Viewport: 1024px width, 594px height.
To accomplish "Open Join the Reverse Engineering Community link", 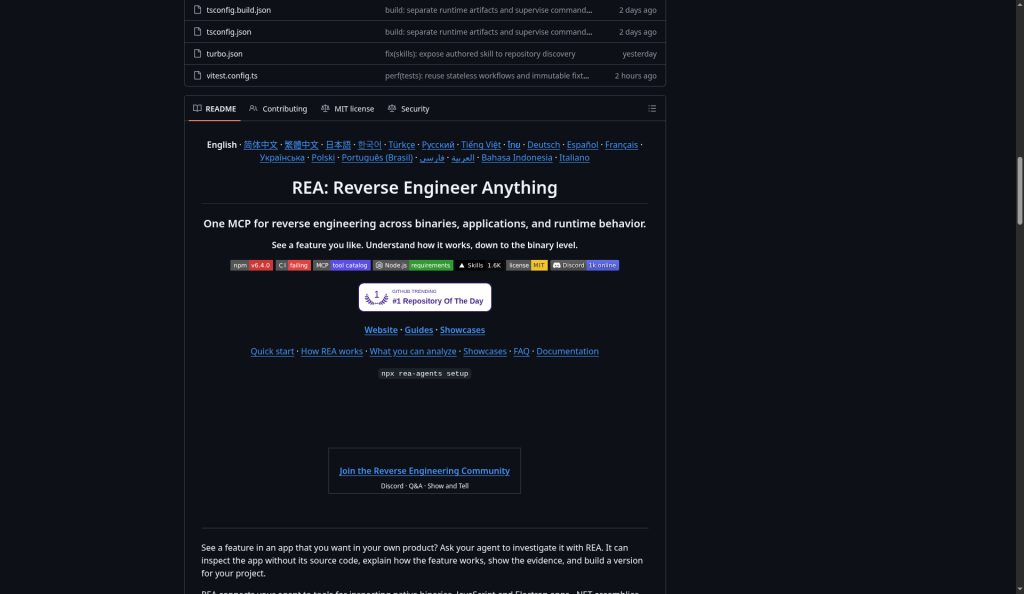I will [x=424, y=471].
